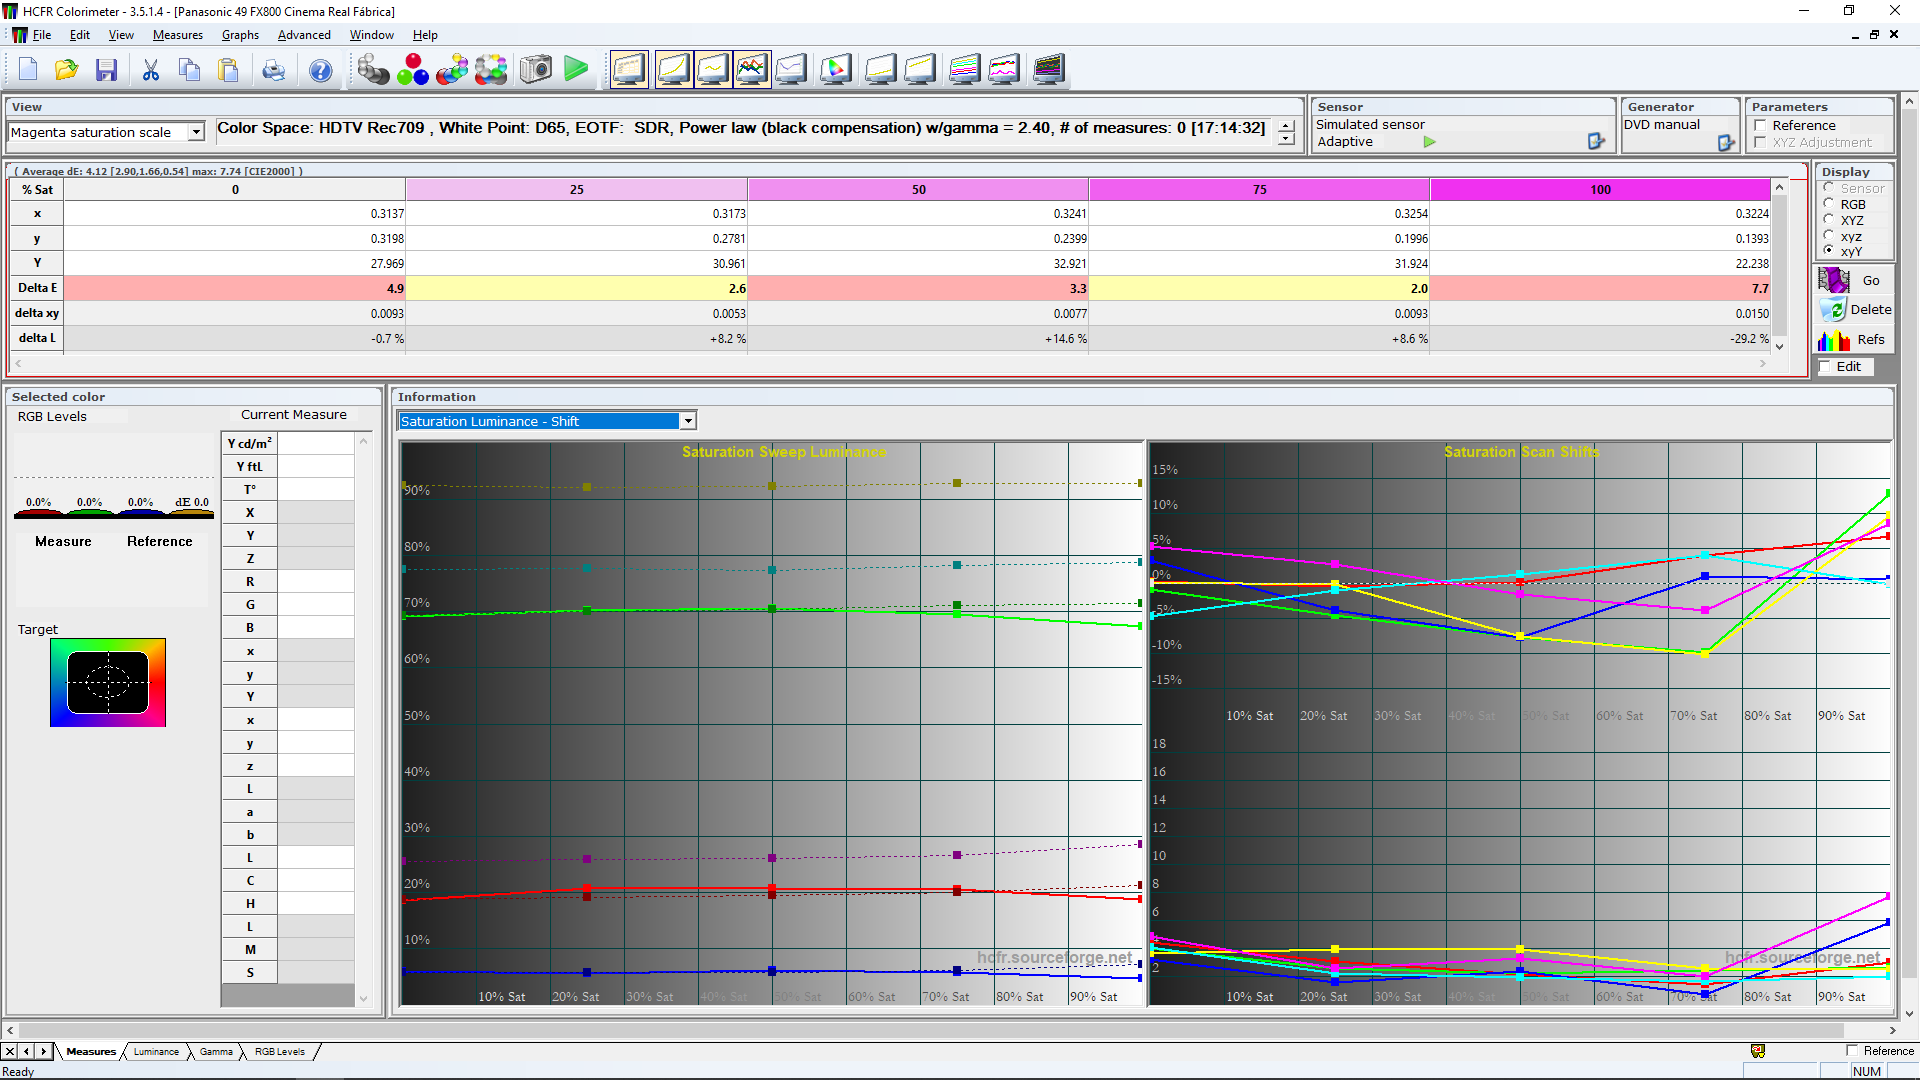Expand the Magenta saturation scale dropdown
The width and height of the screenshot is (1920, 1080).
click(x=196, y=132)
